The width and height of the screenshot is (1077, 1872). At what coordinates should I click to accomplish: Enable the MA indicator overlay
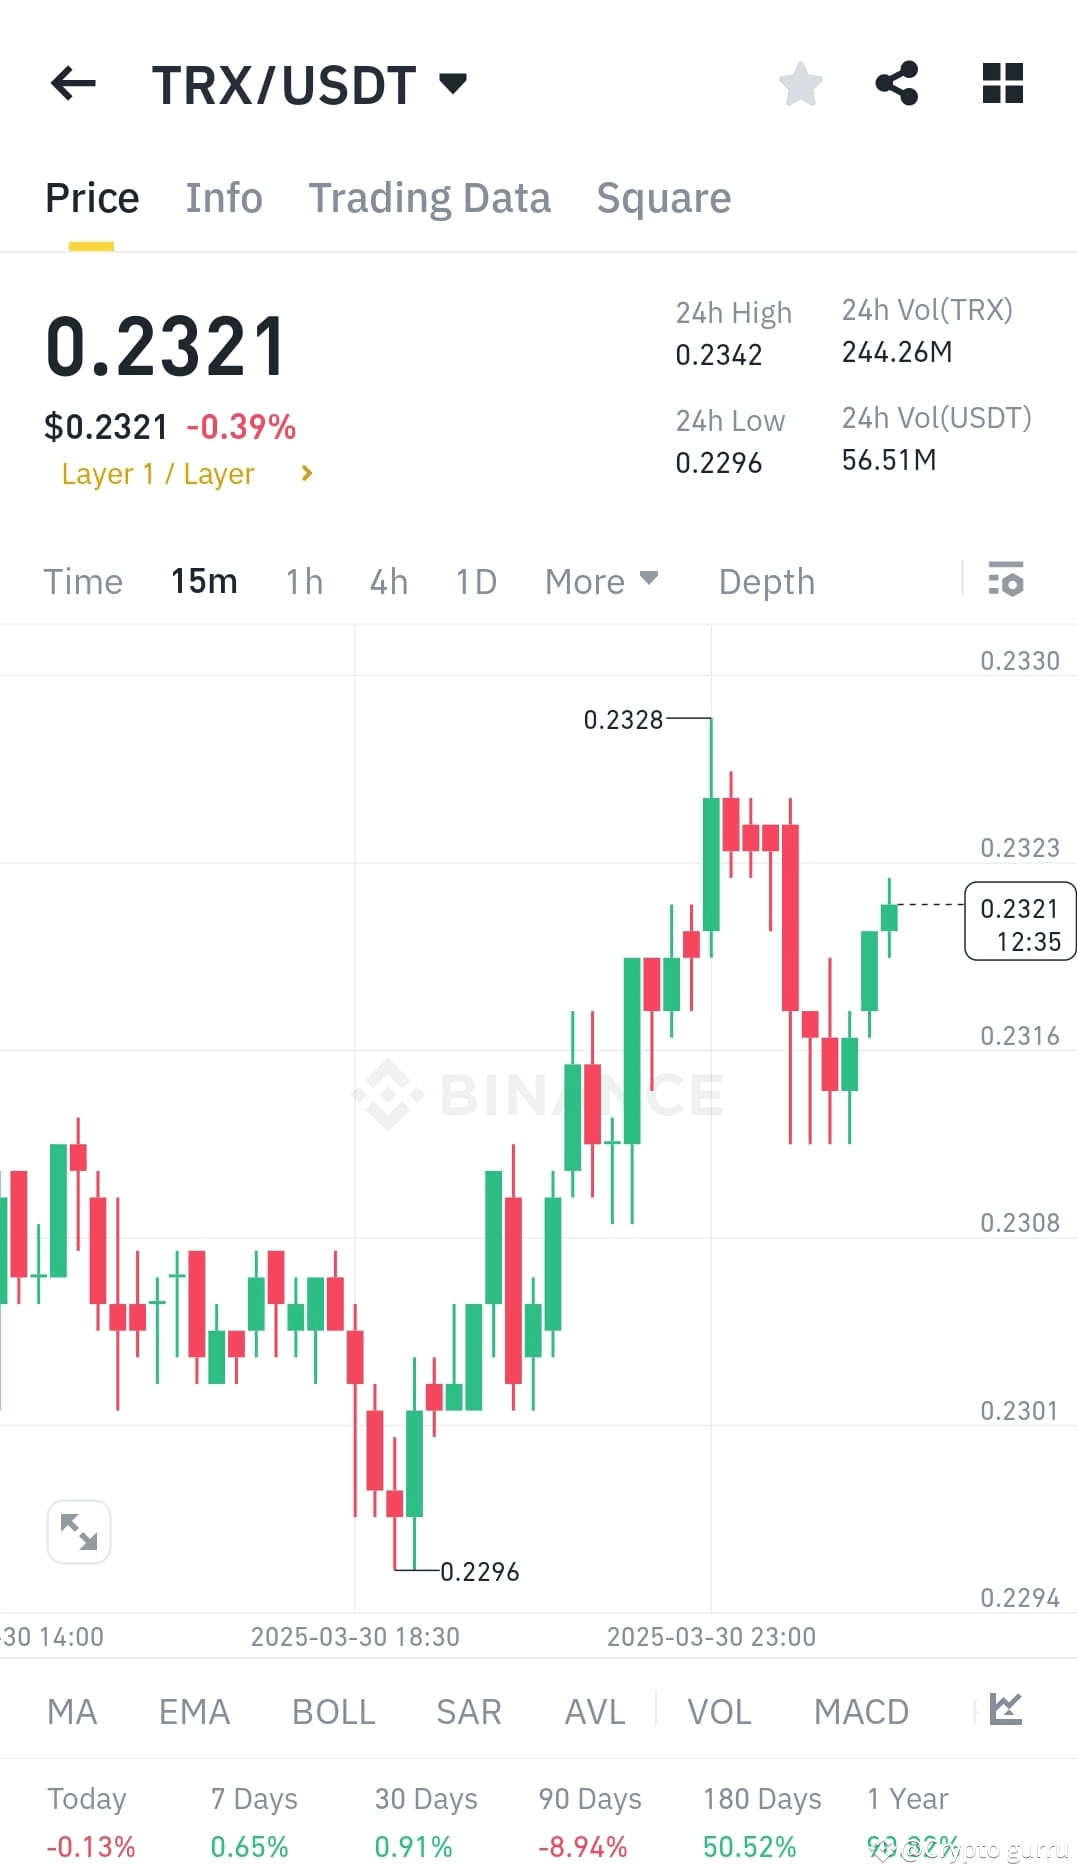coord(71,1711)
